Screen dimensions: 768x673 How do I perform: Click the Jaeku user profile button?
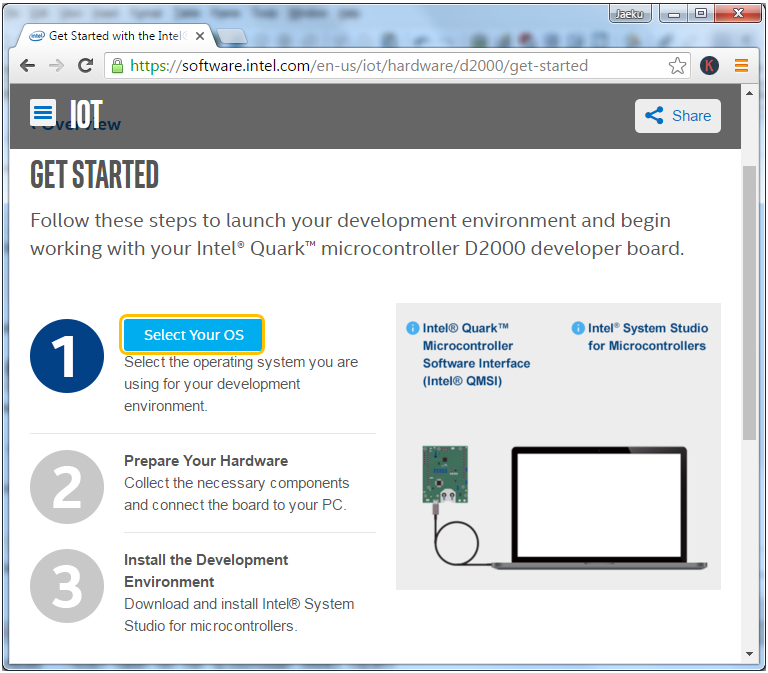630,14
